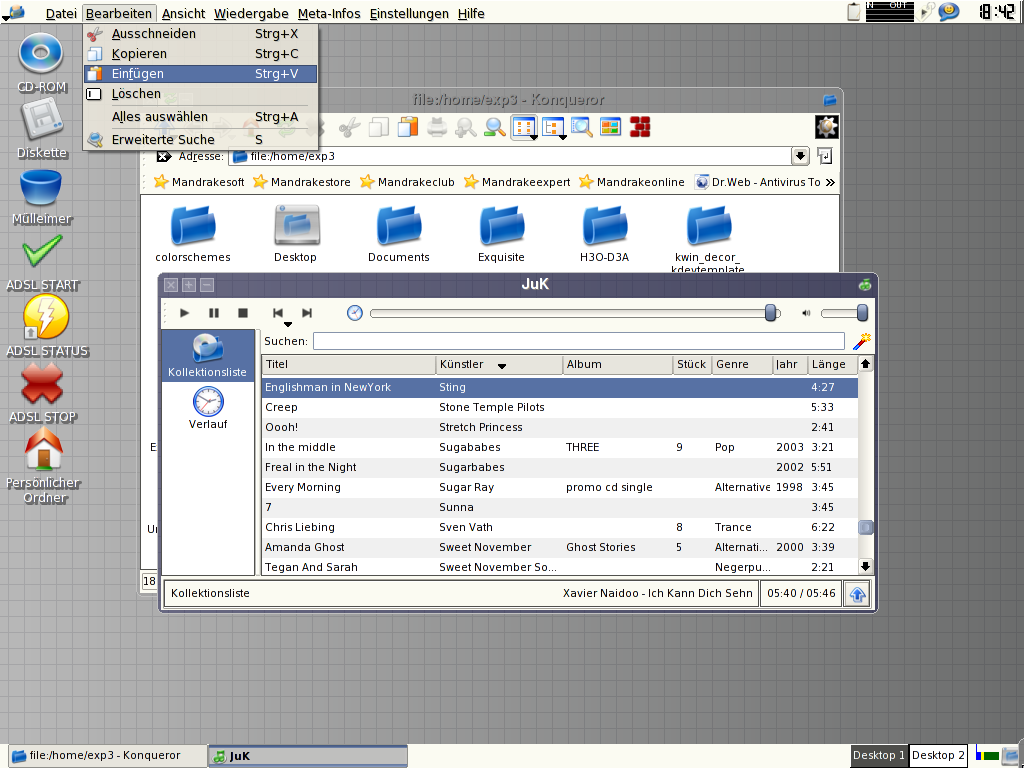Open the Mülleimer trash icon
Image resolution: width=1024 pixels, height=768 pixels.
click(x=41, y=197)
